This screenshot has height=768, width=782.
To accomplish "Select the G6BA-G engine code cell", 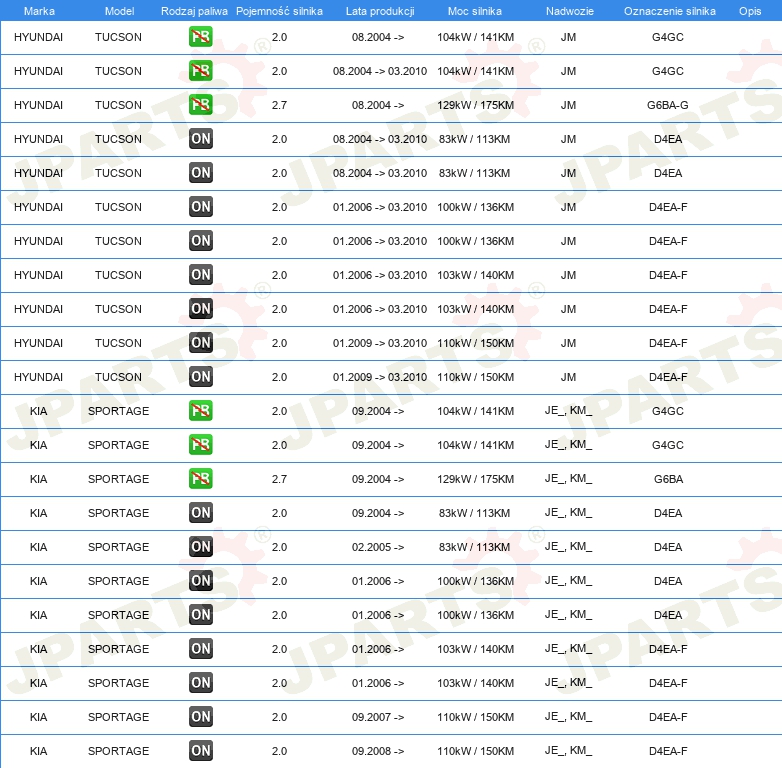I will click(668, 105).
